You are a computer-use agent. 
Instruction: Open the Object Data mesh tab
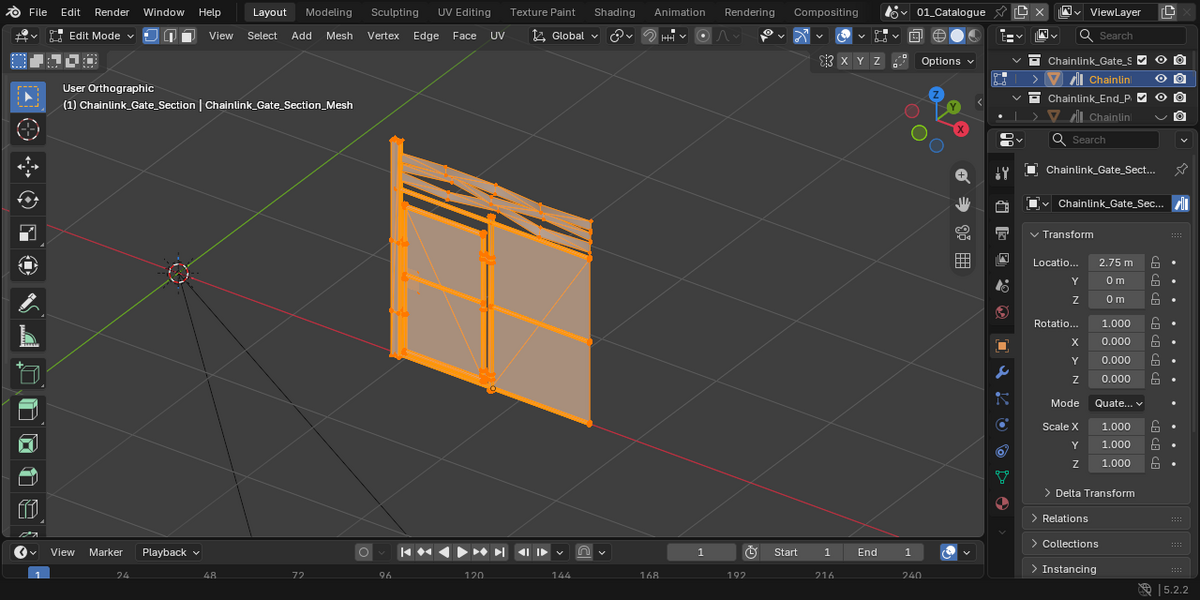pyautogui.click(x=1002, y=477)
